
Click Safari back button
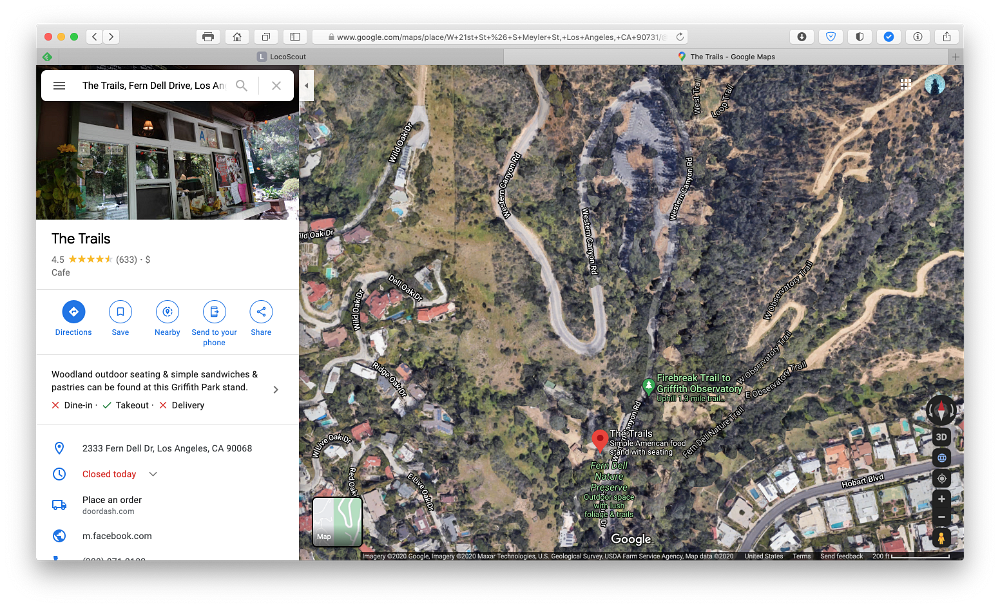click(94, 37)
